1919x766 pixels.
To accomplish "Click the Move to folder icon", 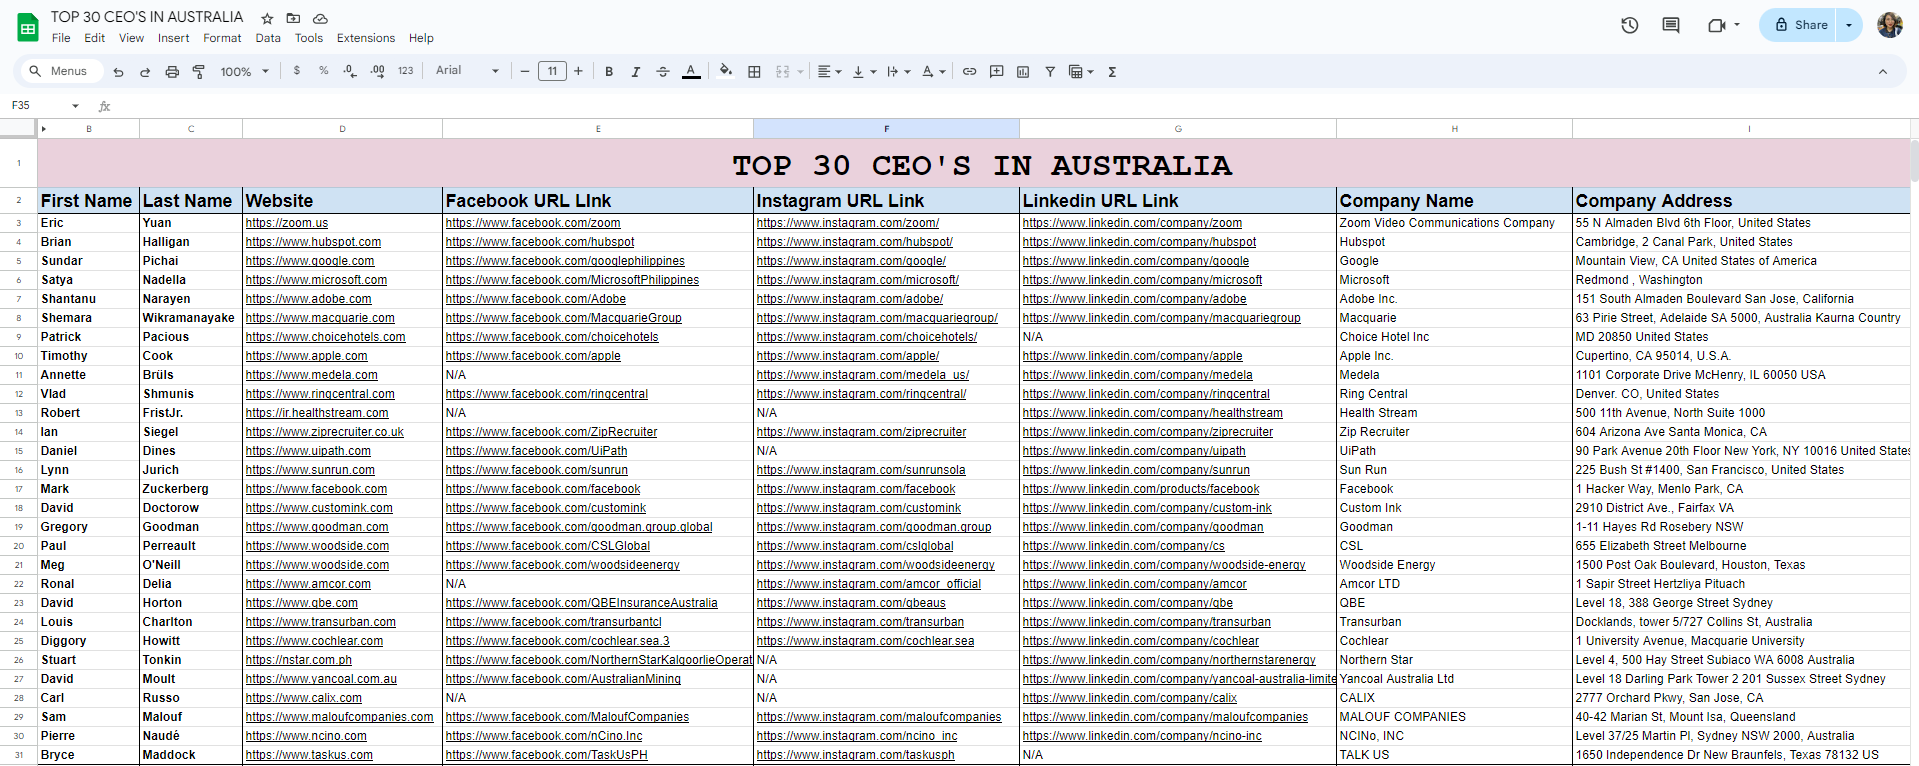I will pos(293,18).
